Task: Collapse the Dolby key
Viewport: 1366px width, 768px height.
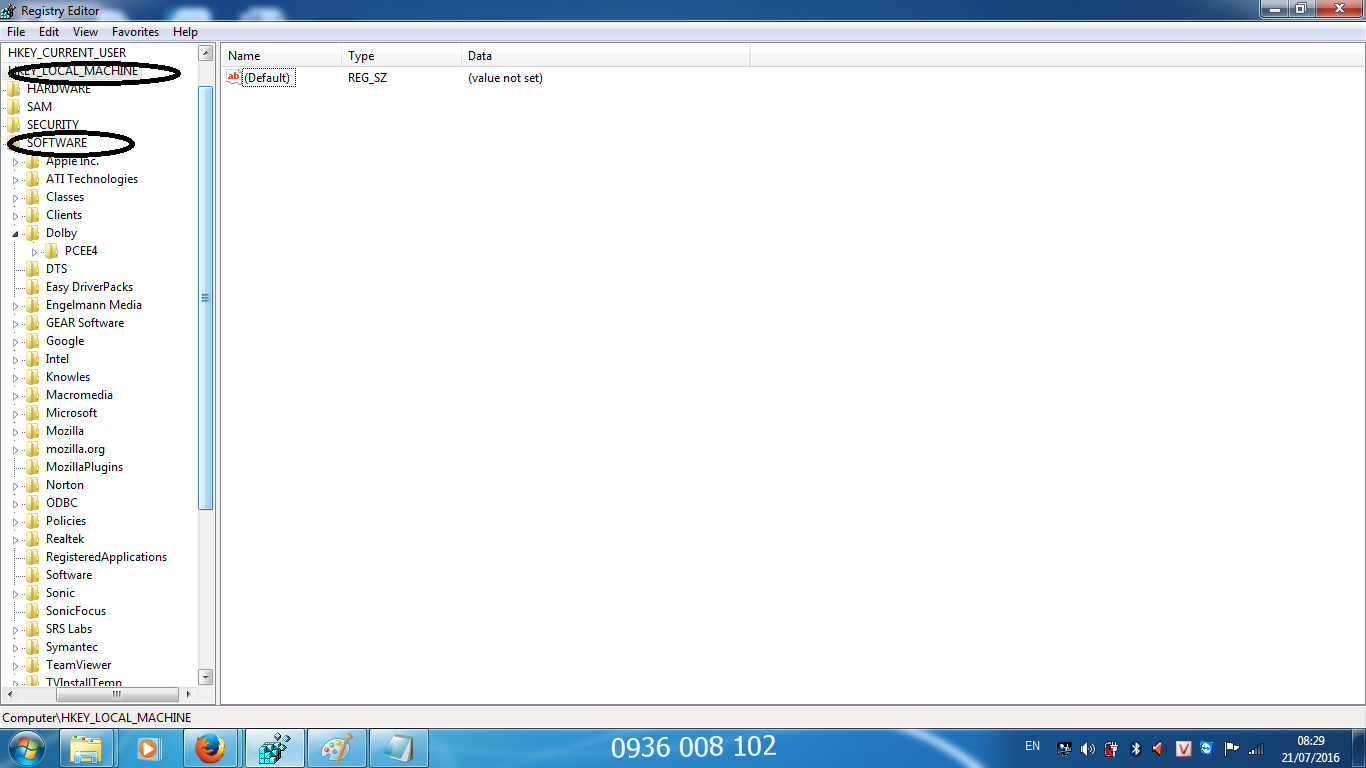Action: point(15,234)
